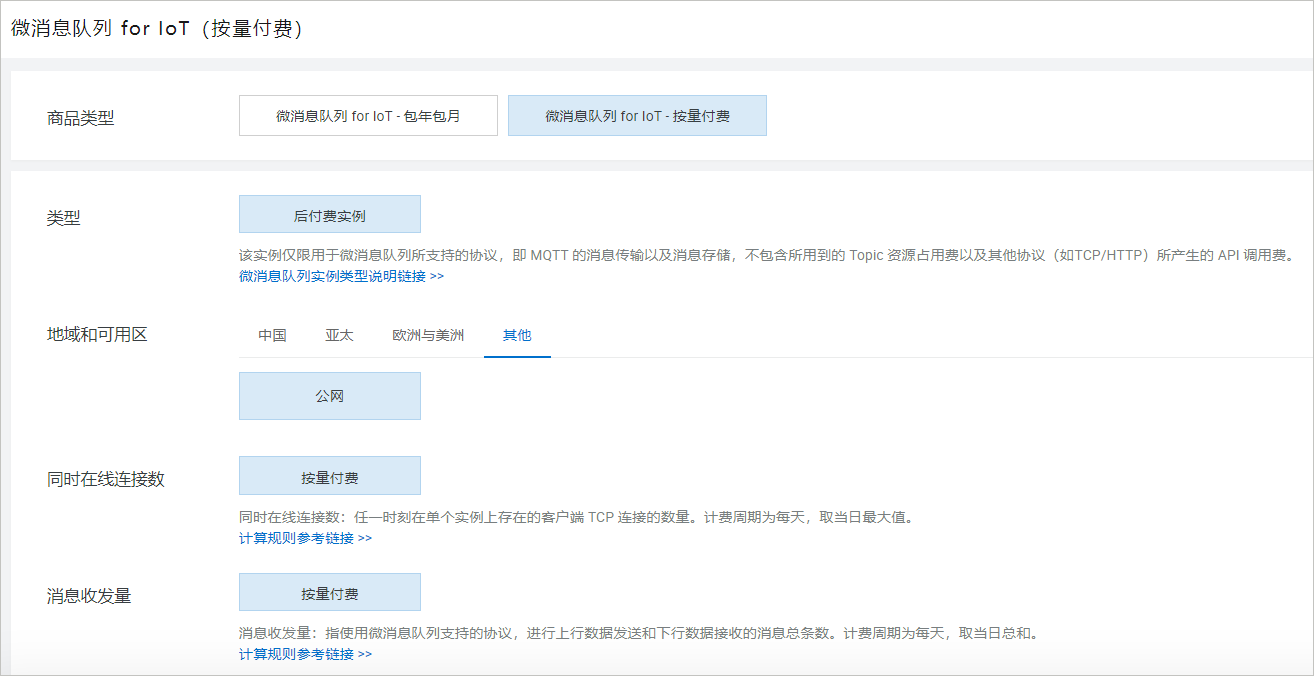The height and width of the screenshot is (676, 1314).
Task: Click the 同时在线连接数 definition sentence
Action: tap(576, 518)
